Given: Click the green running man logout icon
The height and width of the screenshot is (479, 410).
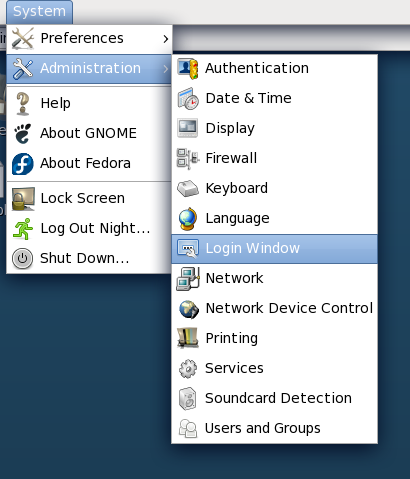Looking at the screenshot, I should [x=23, y=229].
